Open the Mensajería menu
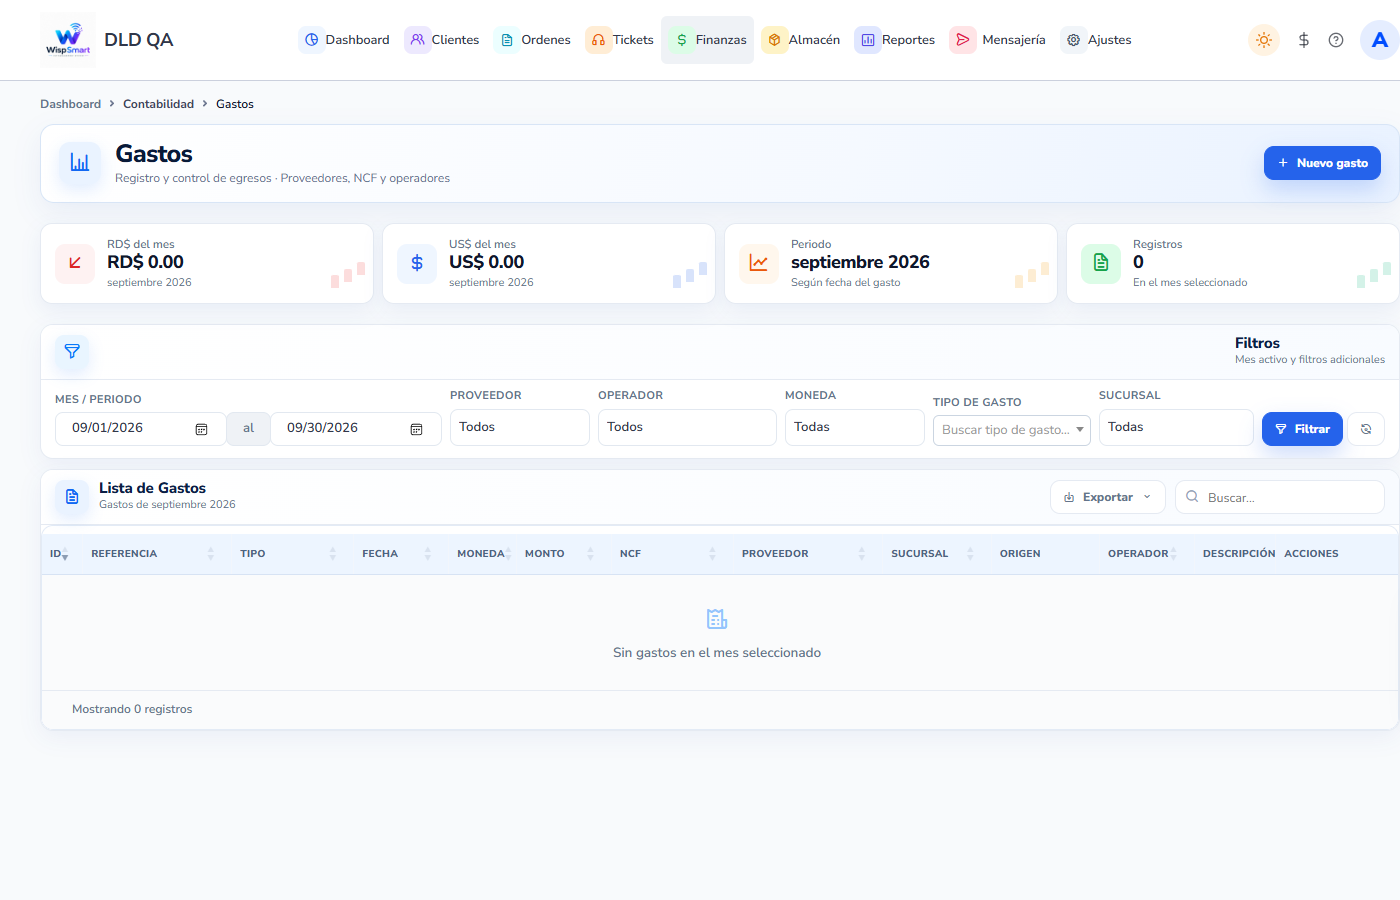1400x900 pixels. [998, 40]
